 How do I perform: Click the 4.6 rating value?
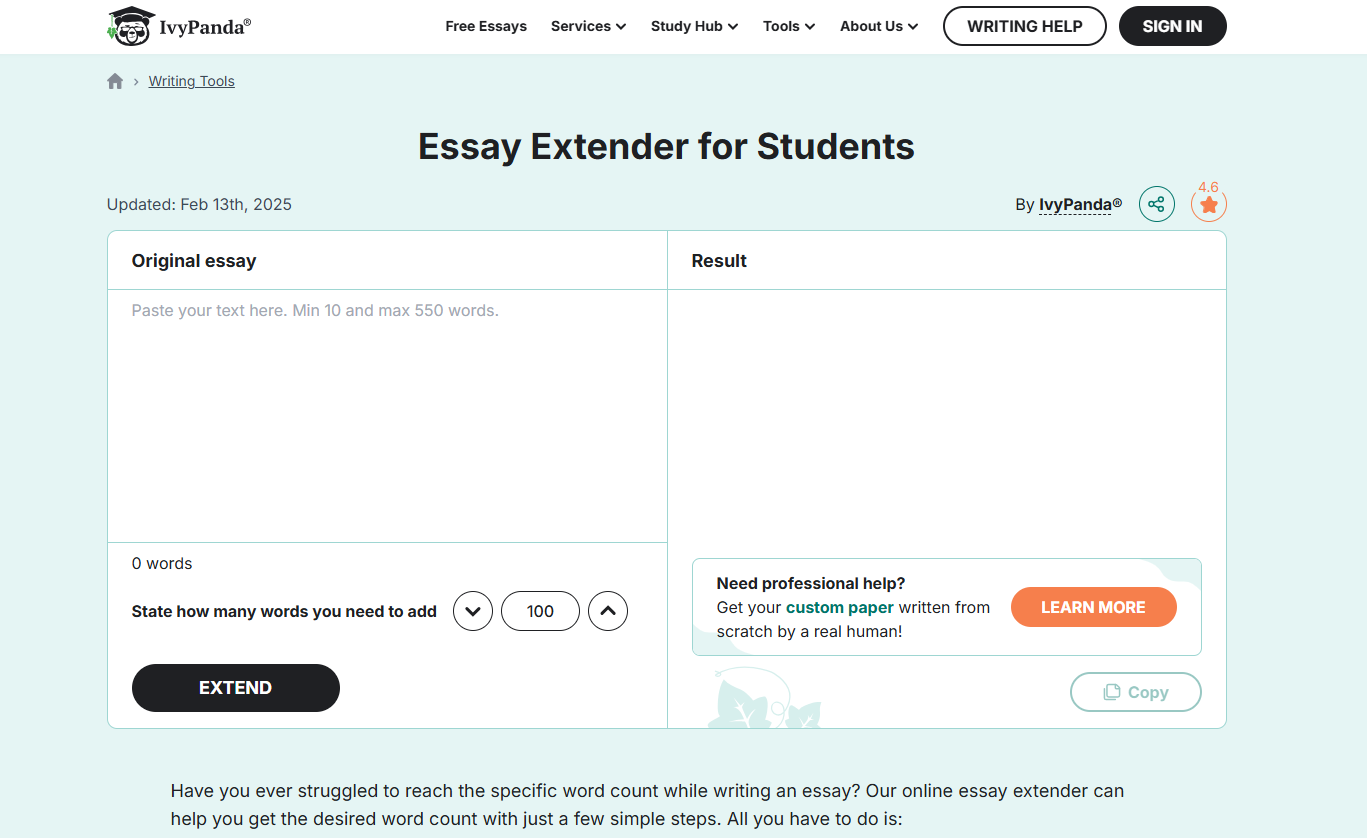1208,187
